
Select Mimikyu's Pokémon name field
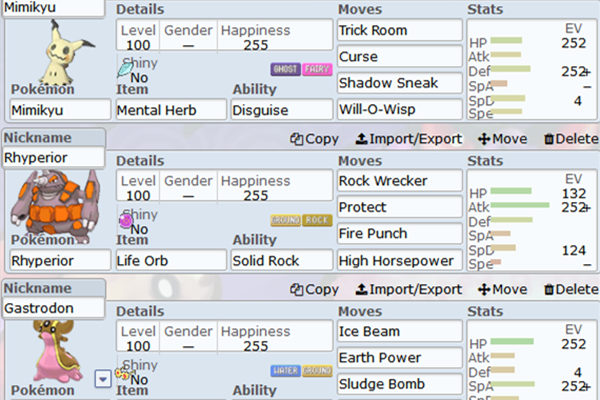click(60, 110)
